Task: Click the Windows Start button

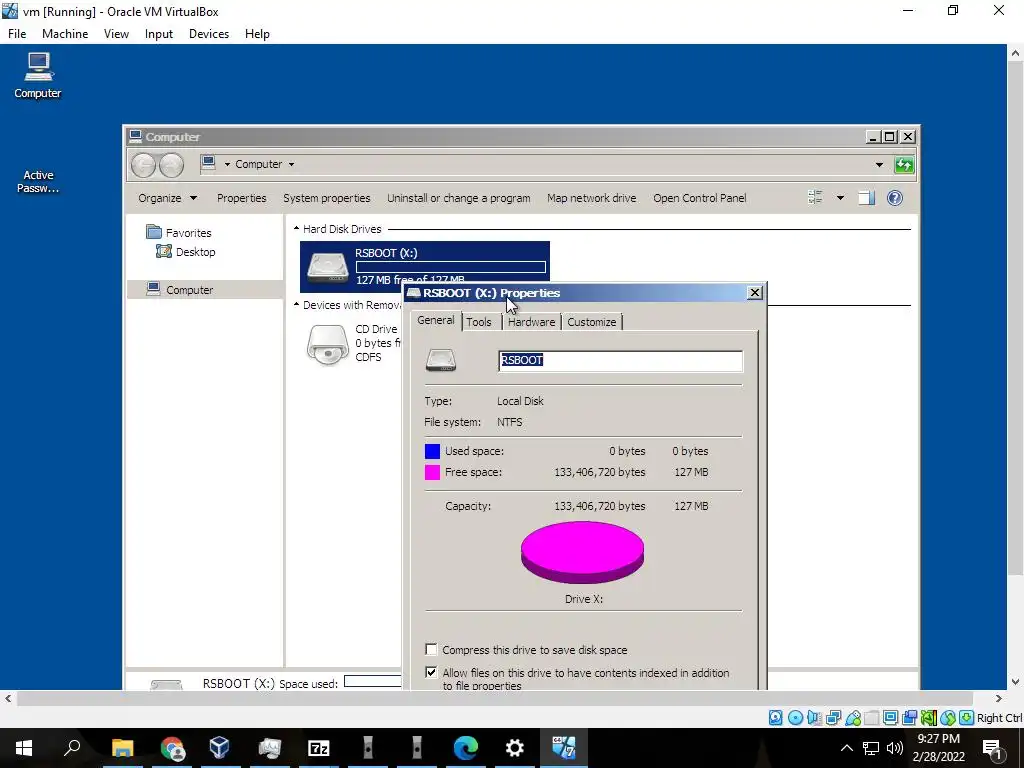Action: [x=24, y=748]
